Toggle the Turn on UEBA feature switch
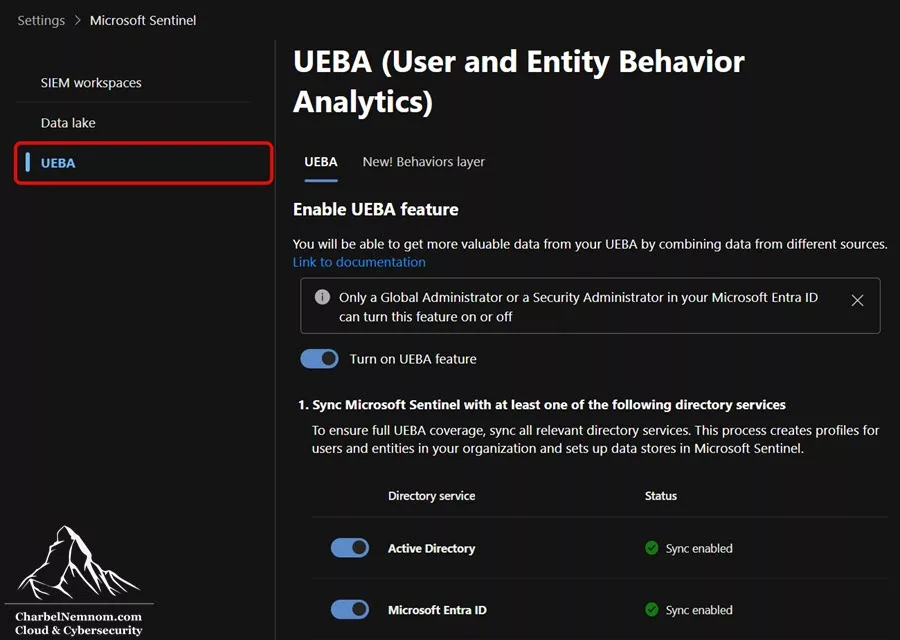The width and height of the screenshot is (900, 640). [x=320, y=359]
